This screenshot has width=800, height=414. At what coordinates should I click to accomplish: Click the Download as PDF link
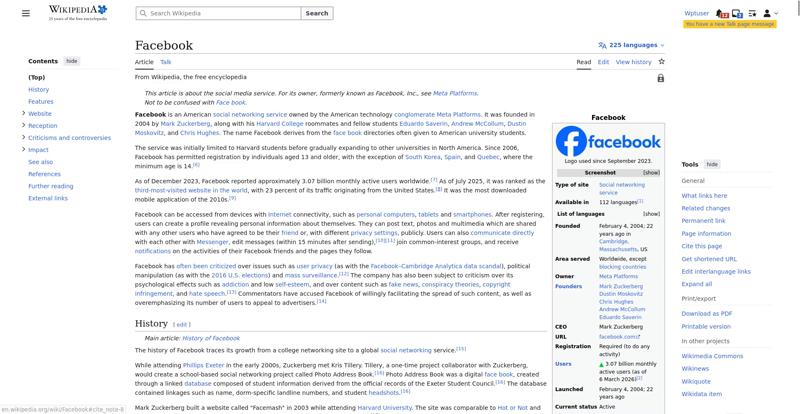point(706,314)
